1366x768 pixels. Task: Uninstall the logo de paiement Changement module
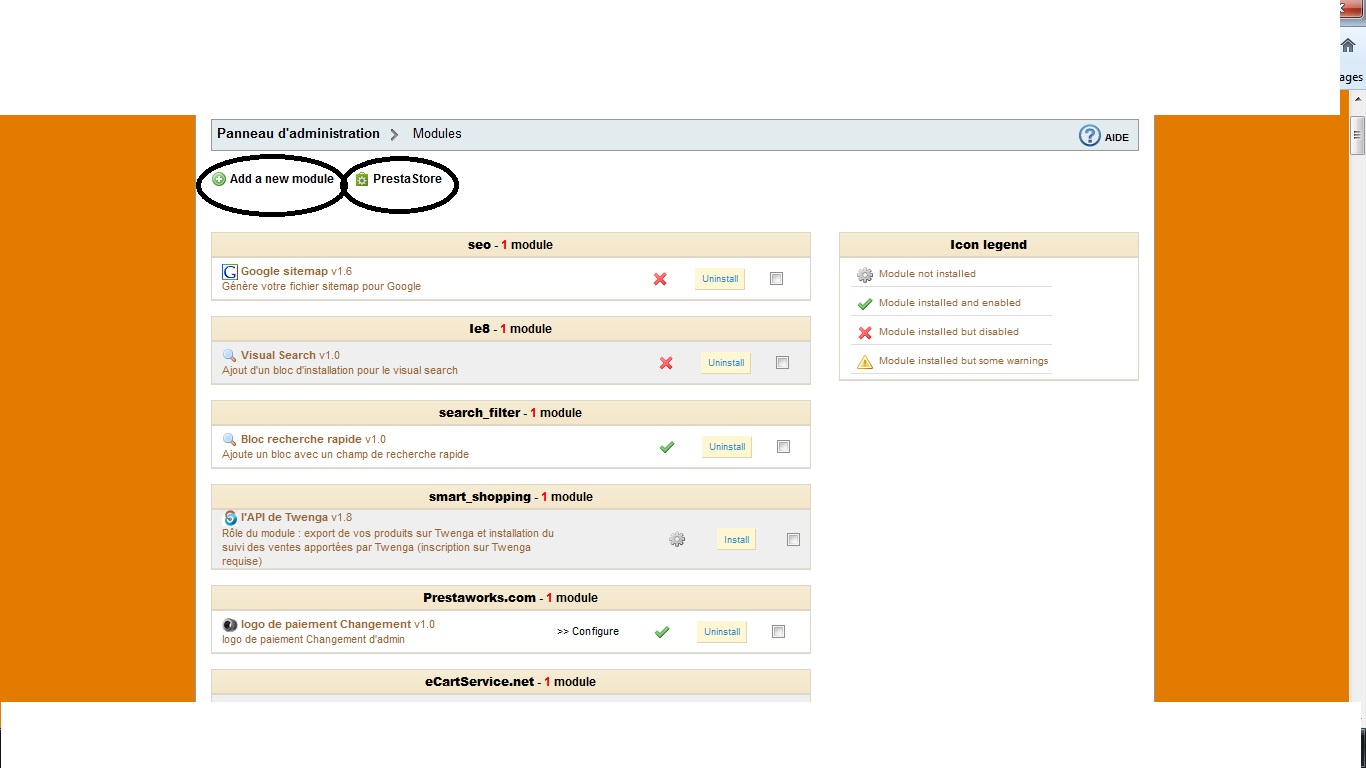pos(722,632)
